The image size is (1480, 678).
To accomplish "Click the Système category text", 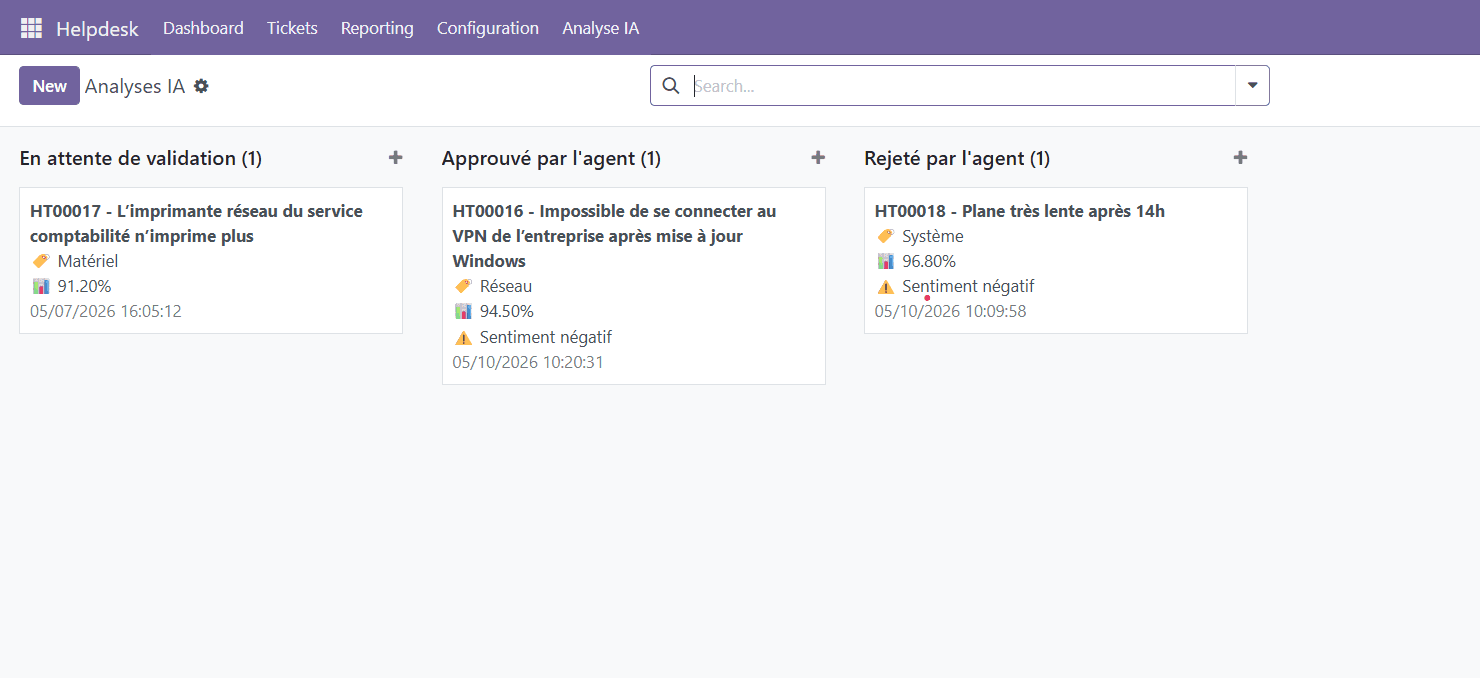I will 933,236.
